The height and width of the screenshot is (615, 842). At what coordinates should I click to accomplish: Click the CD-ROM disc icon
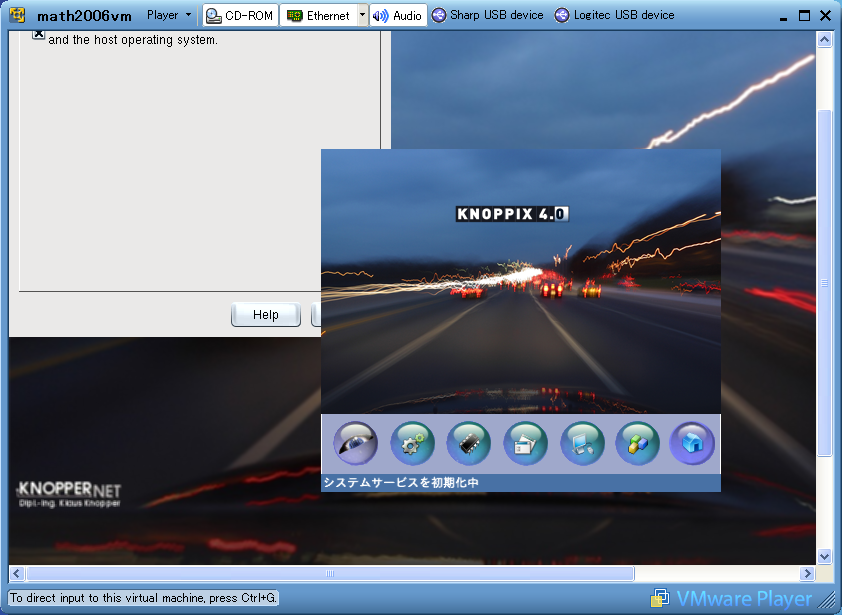tap(214, 16)
